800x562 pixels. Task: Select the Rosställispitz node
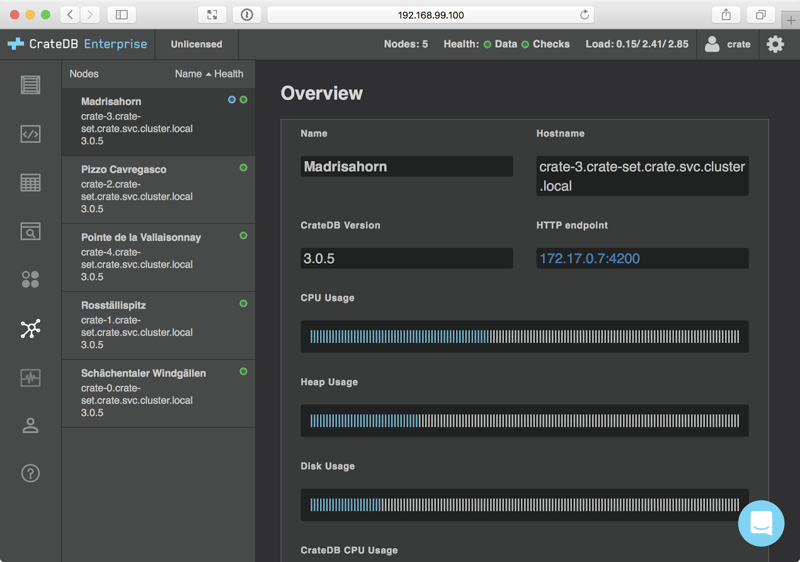click(158, 325)
